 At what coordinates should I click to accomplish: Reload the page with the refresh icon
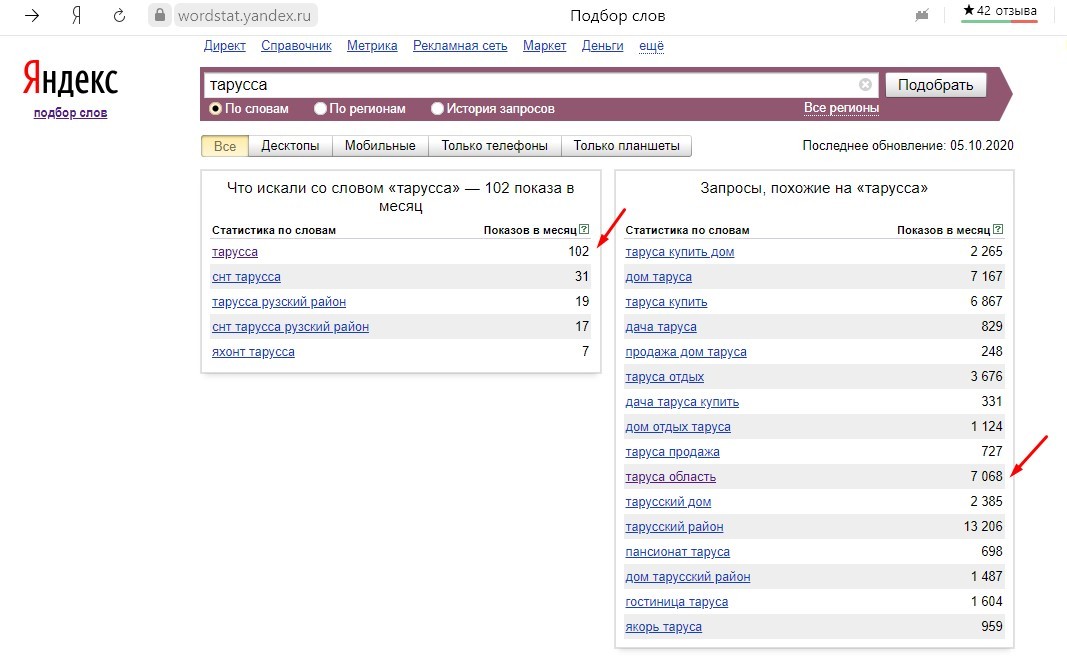[120, 16]
